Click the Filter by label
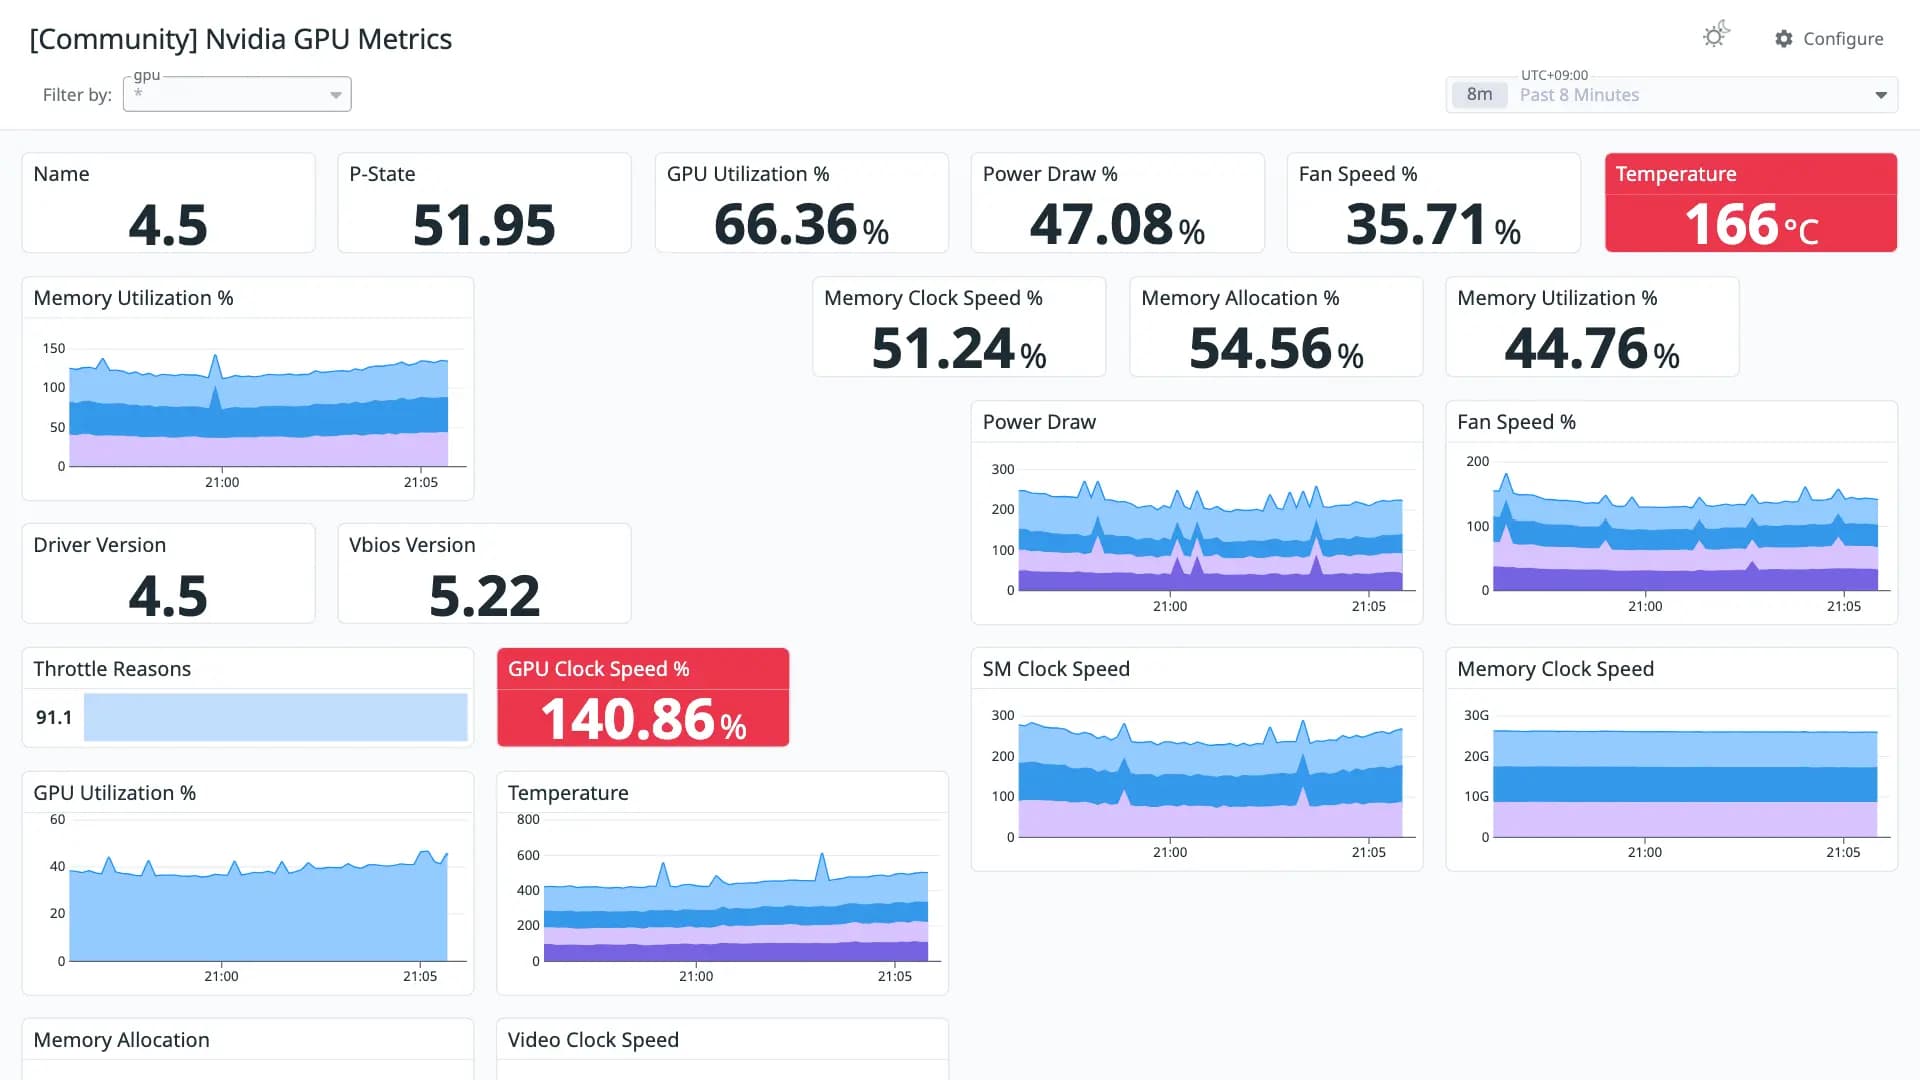This screenshot has height=1080, width=1920. pyautogui.click(x=77, y=95)
